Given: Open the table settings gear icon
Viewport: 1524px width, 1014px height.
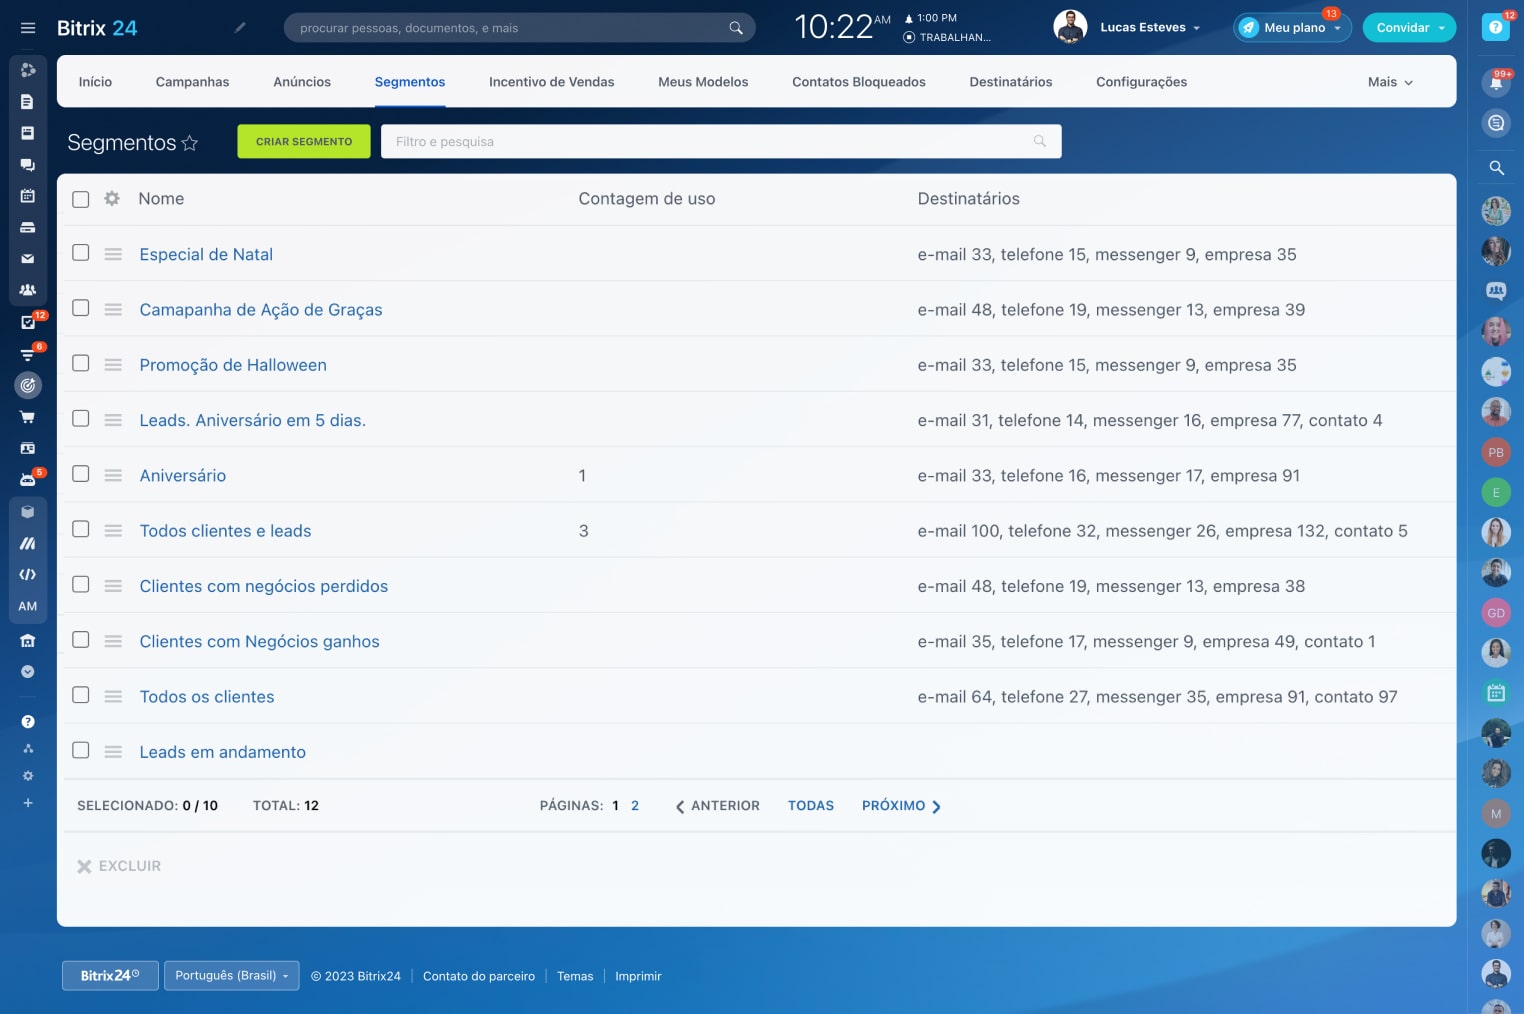Looking at the screenshot, I should (x=112, y=199).
